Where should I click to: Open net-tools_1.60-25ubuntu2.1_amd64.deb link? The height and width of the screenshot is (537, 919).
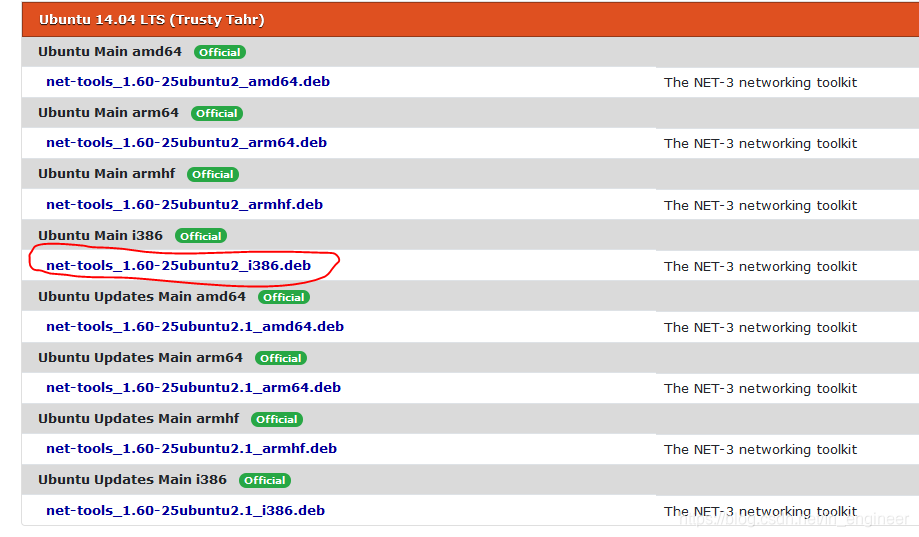point(195,327)
